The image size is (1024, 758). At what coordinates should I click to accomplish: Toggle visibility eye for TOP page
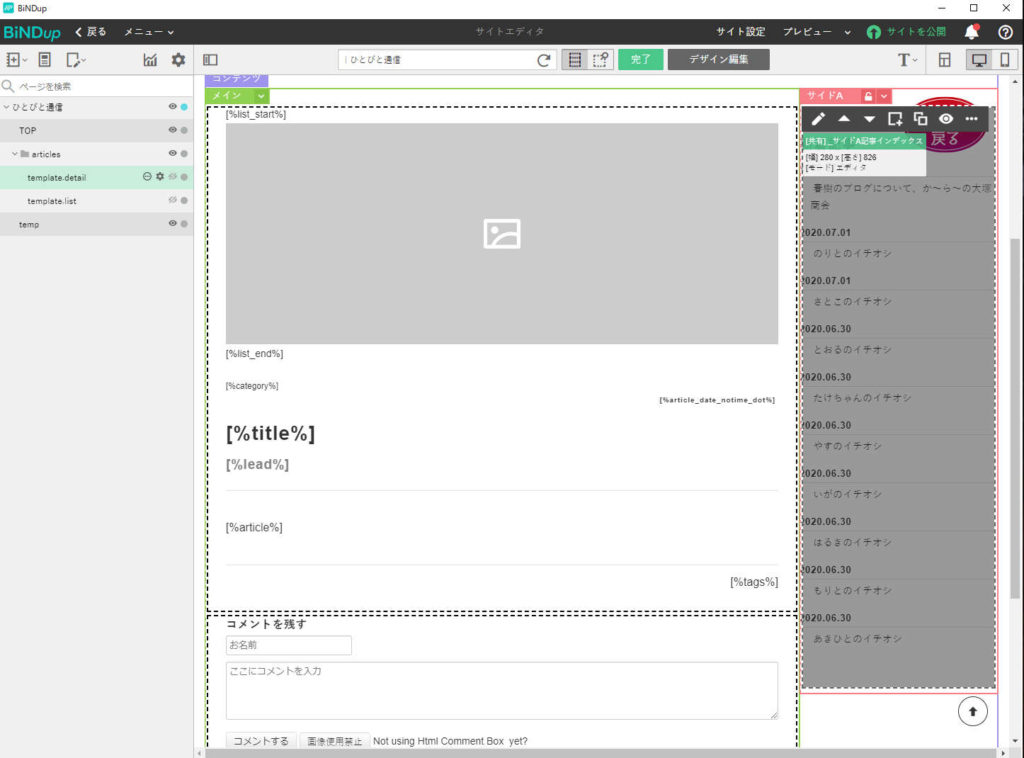coord(172,130)
